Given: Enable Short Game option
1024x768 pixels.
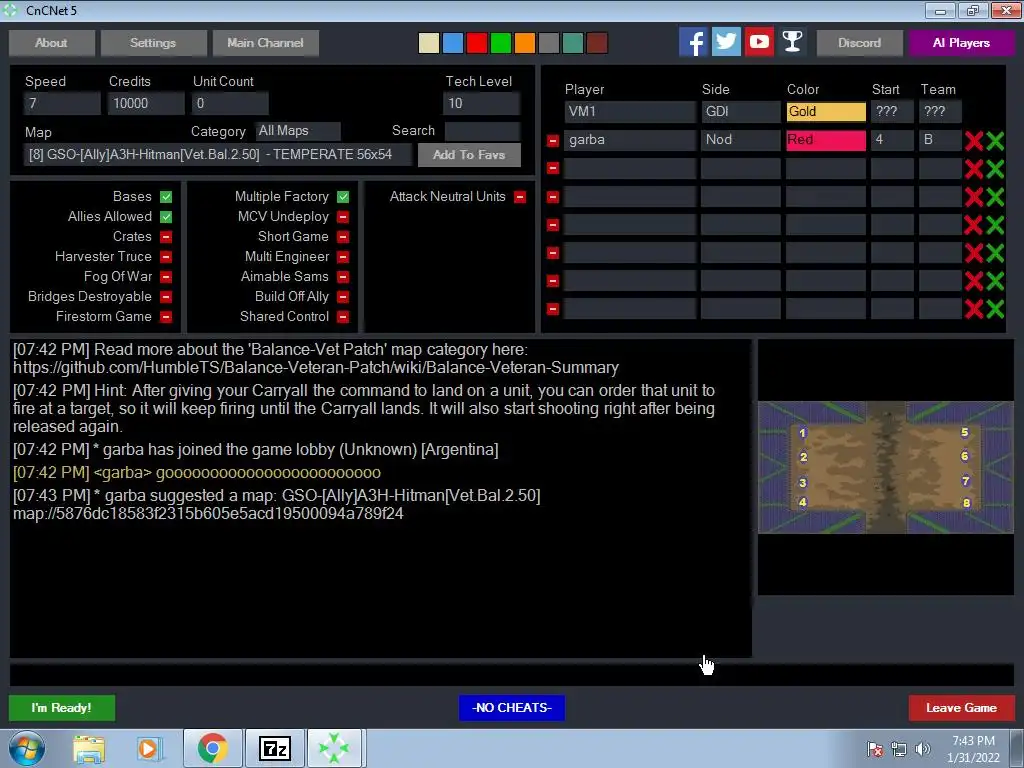Looking at the screenshot, I should pyautogui.click(x=343, y=236).
